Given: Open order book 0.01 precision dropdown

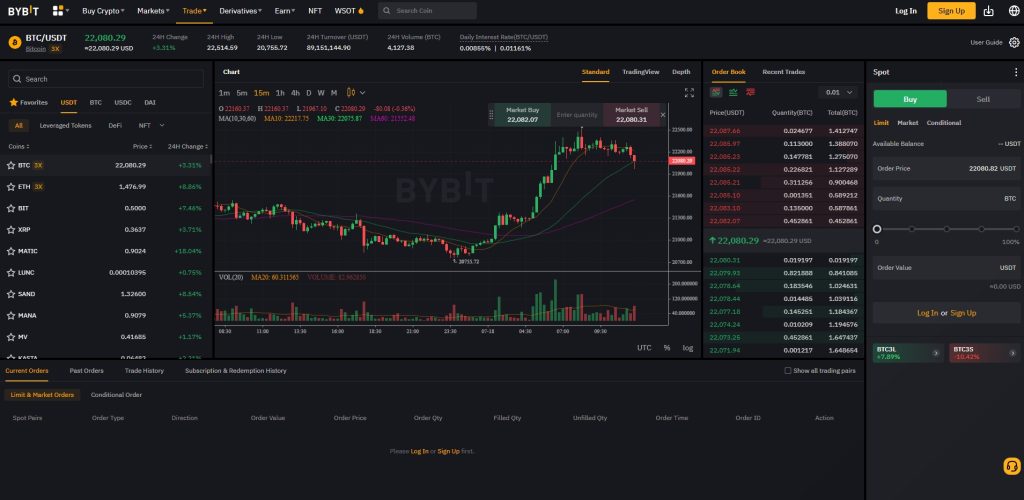Looking at the screenshot, I should 838,93.
